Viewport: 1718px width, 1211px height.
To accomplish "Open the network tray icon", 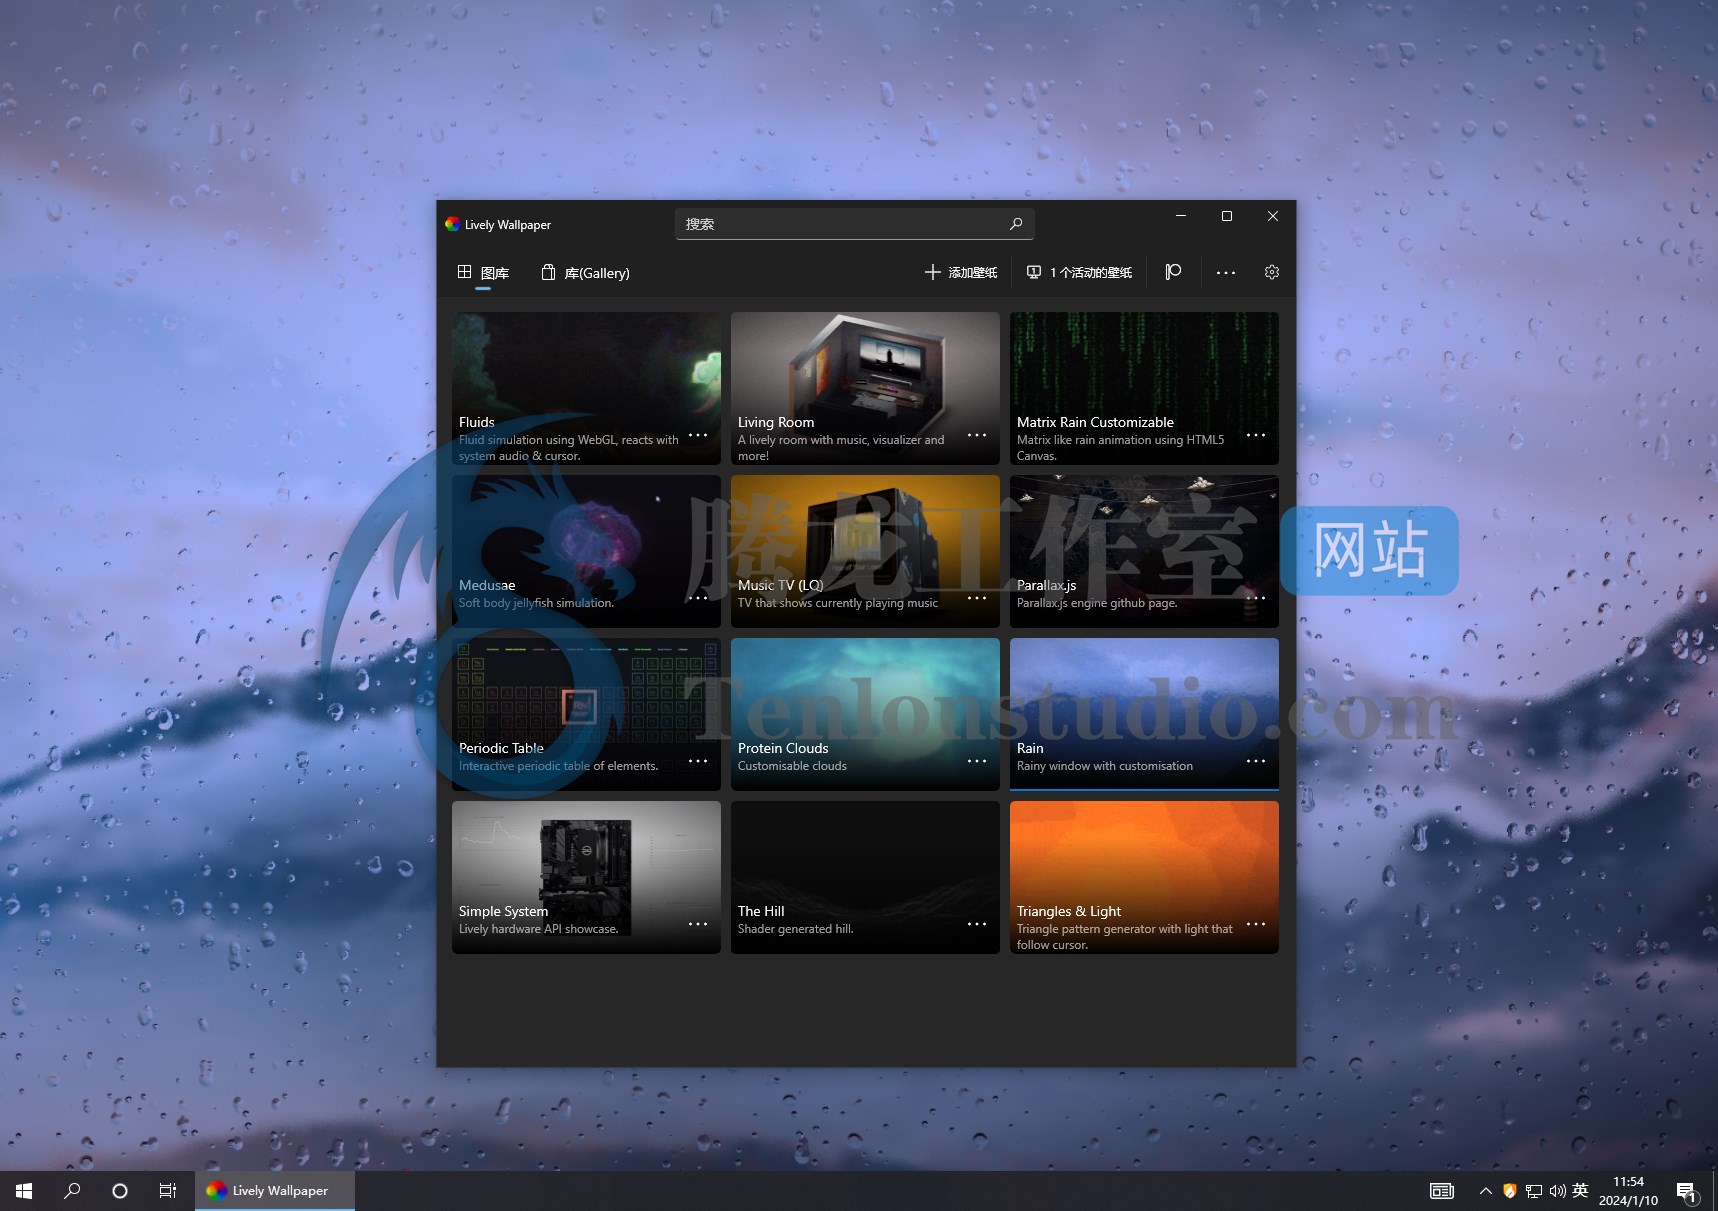I will click(x=1534, y=1191).
